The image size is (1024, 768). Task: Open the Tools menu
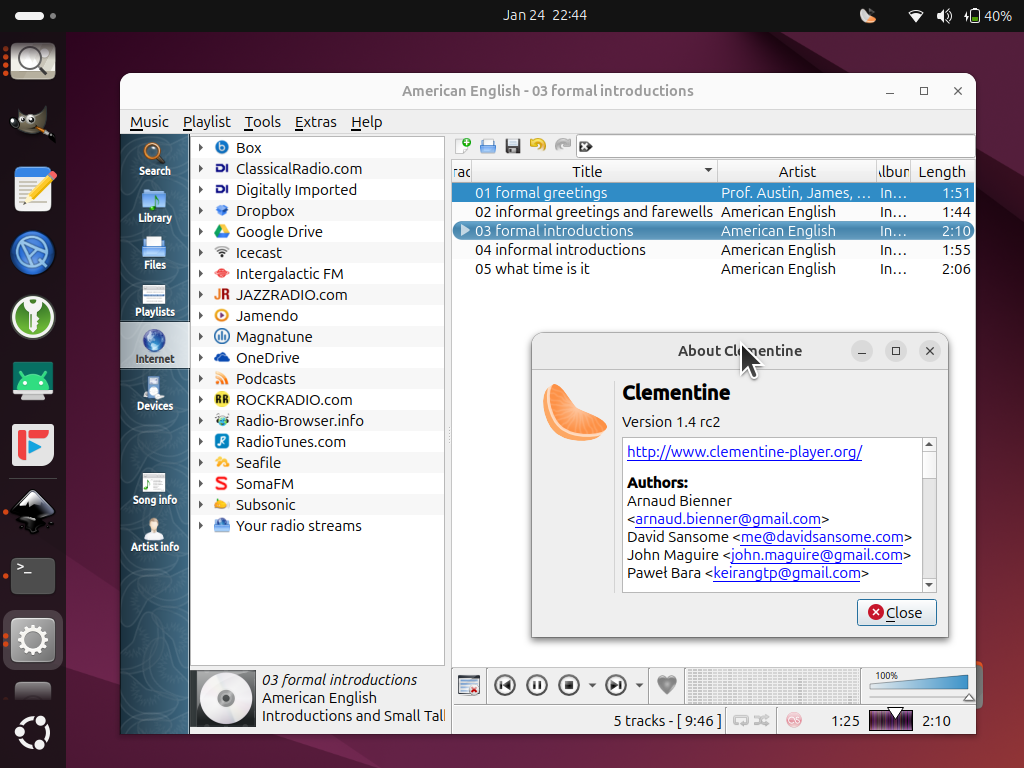(263, 122)
